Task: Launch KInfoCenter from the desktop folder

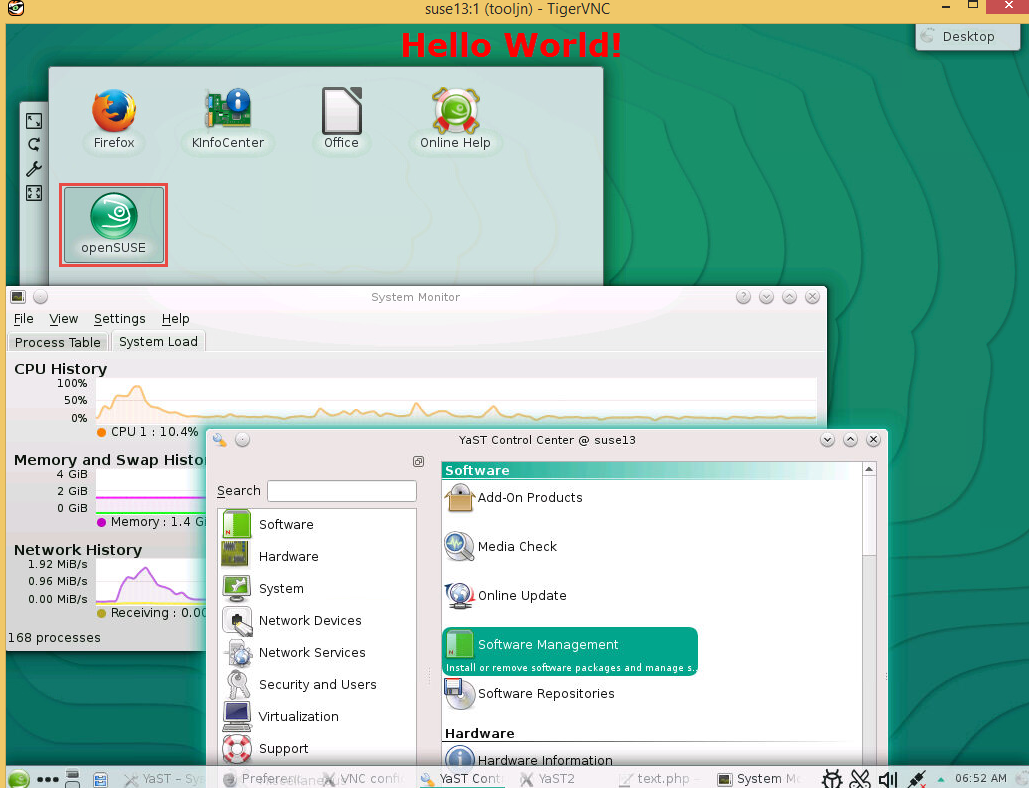Action: tap(228, 120)
